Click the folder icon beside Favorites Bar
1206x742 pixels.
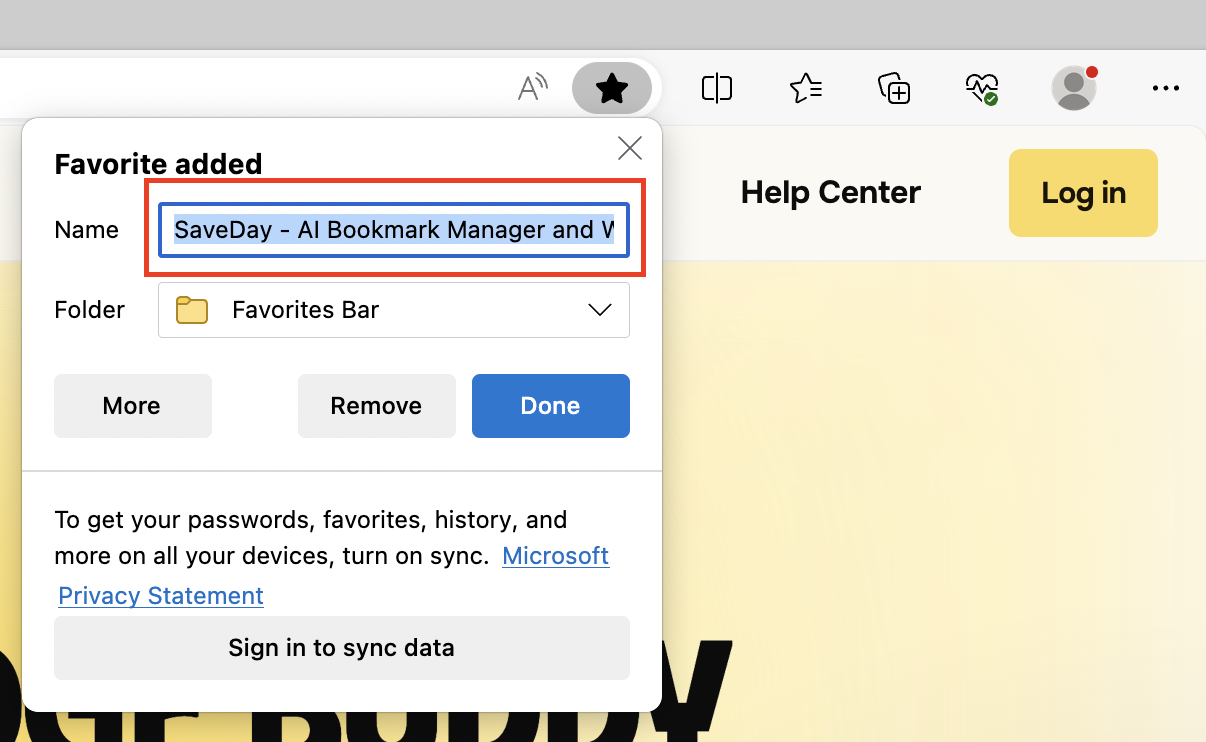(x=191, y=310)
